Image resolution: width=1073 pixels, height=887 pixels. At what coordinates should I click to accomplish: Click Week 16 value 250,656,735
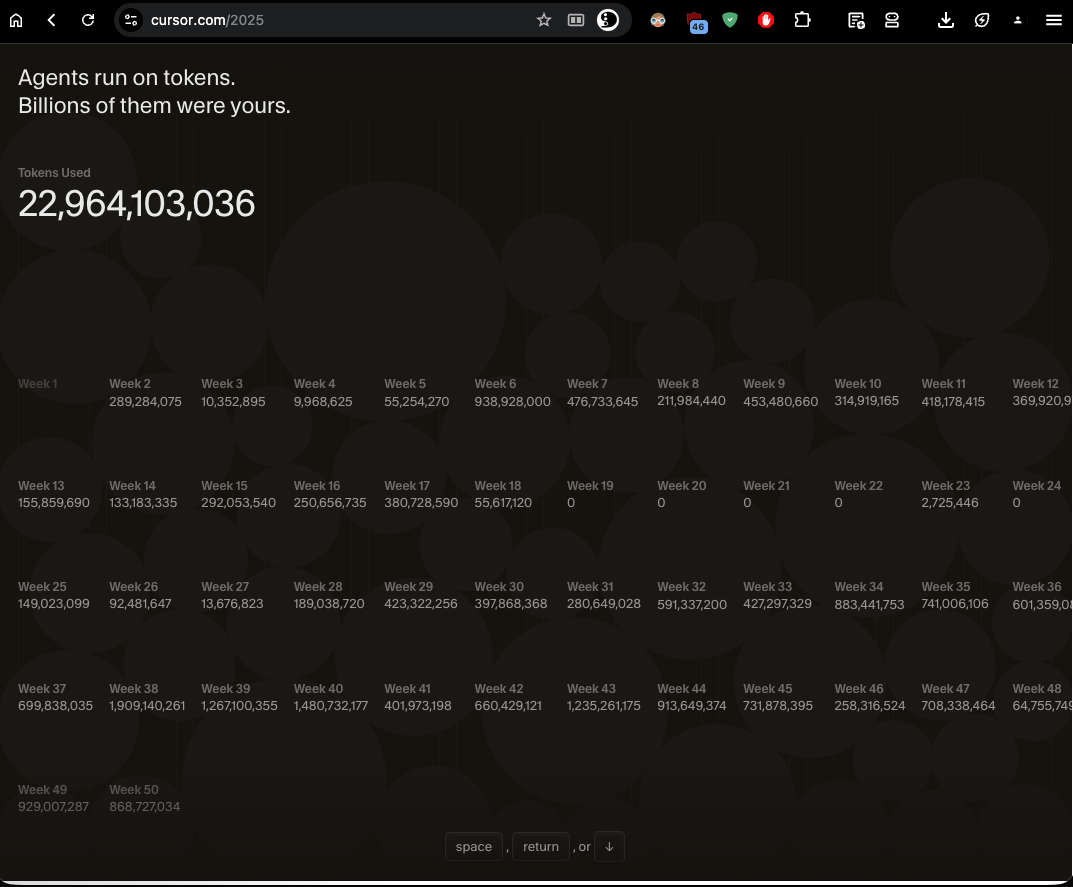[330, 502]
